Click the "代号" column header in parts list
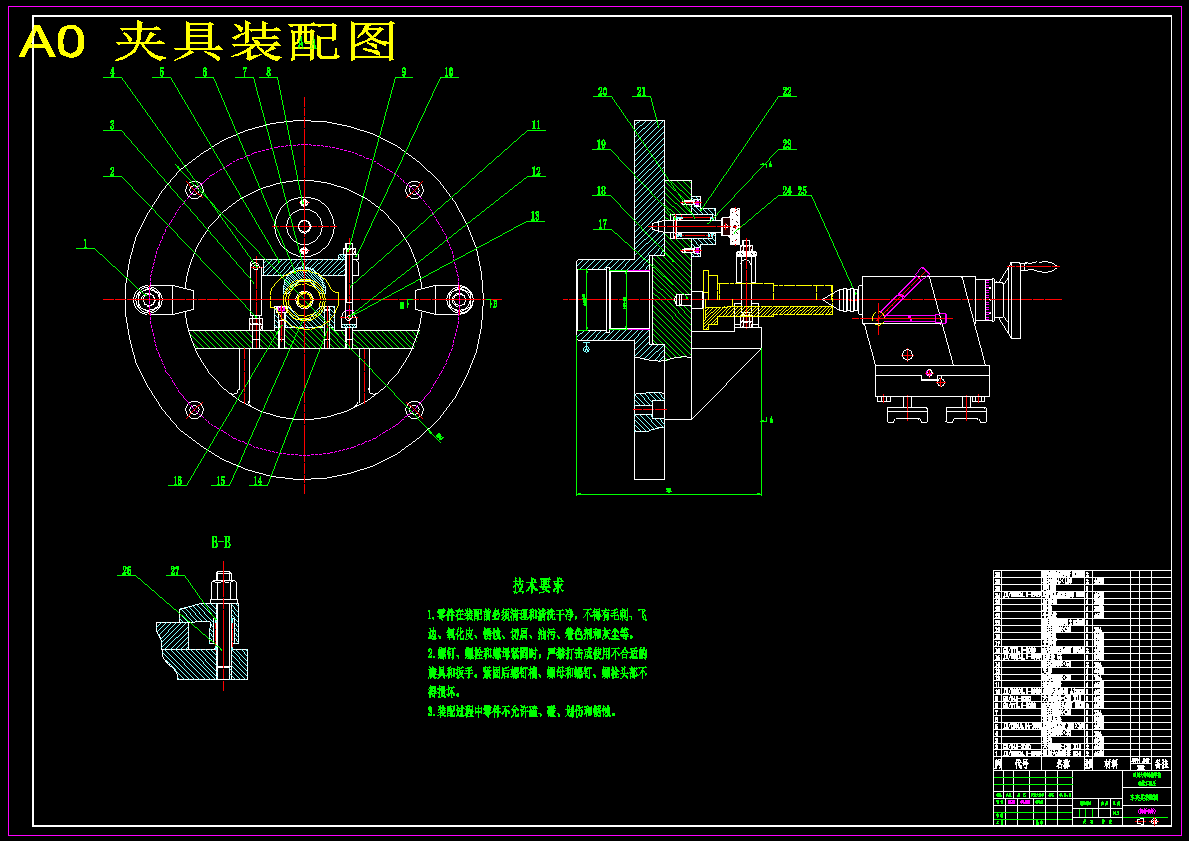 pyautogui.click(x=1021, y=764)
